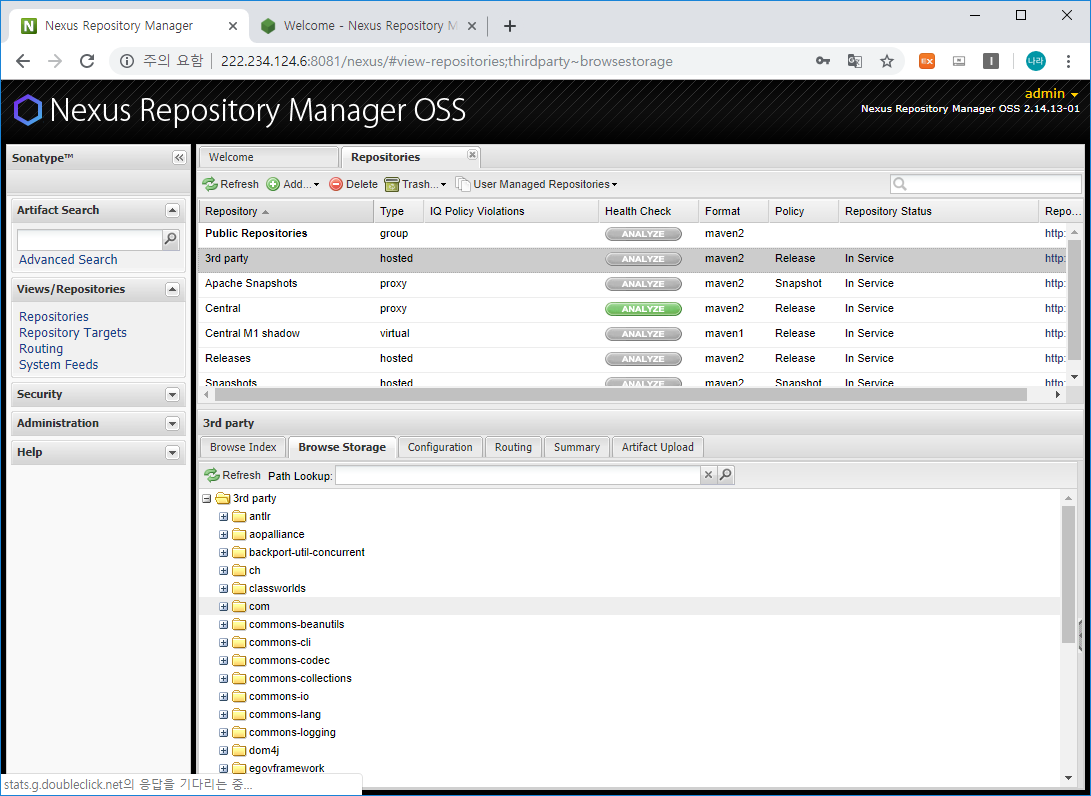Go back in browser history

pos(23,61)
